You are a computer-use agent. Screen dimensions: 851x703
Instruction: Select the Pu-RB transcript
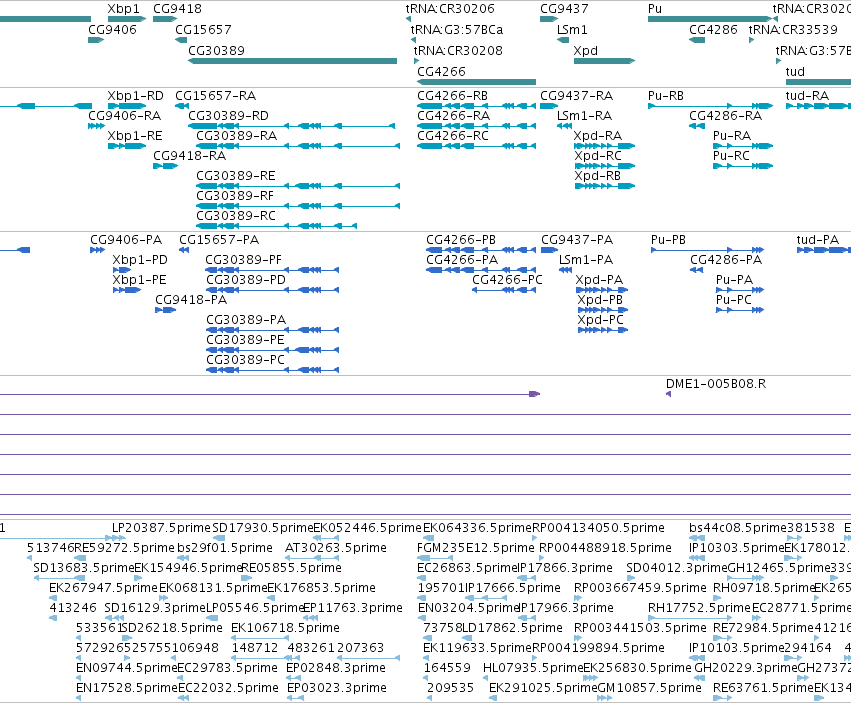pyautogui.click(x=710, y=106)
